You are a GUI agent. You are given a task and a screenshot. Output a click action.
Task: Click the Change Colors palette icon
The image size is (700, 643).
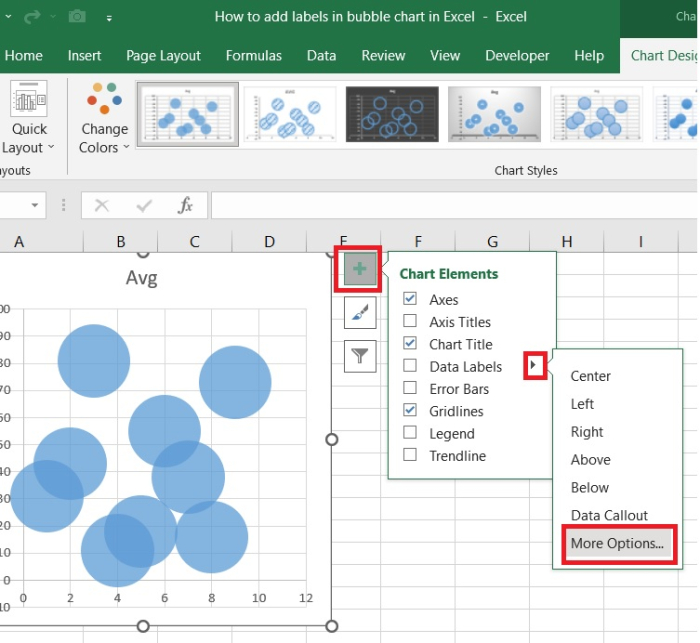point(104,98)
